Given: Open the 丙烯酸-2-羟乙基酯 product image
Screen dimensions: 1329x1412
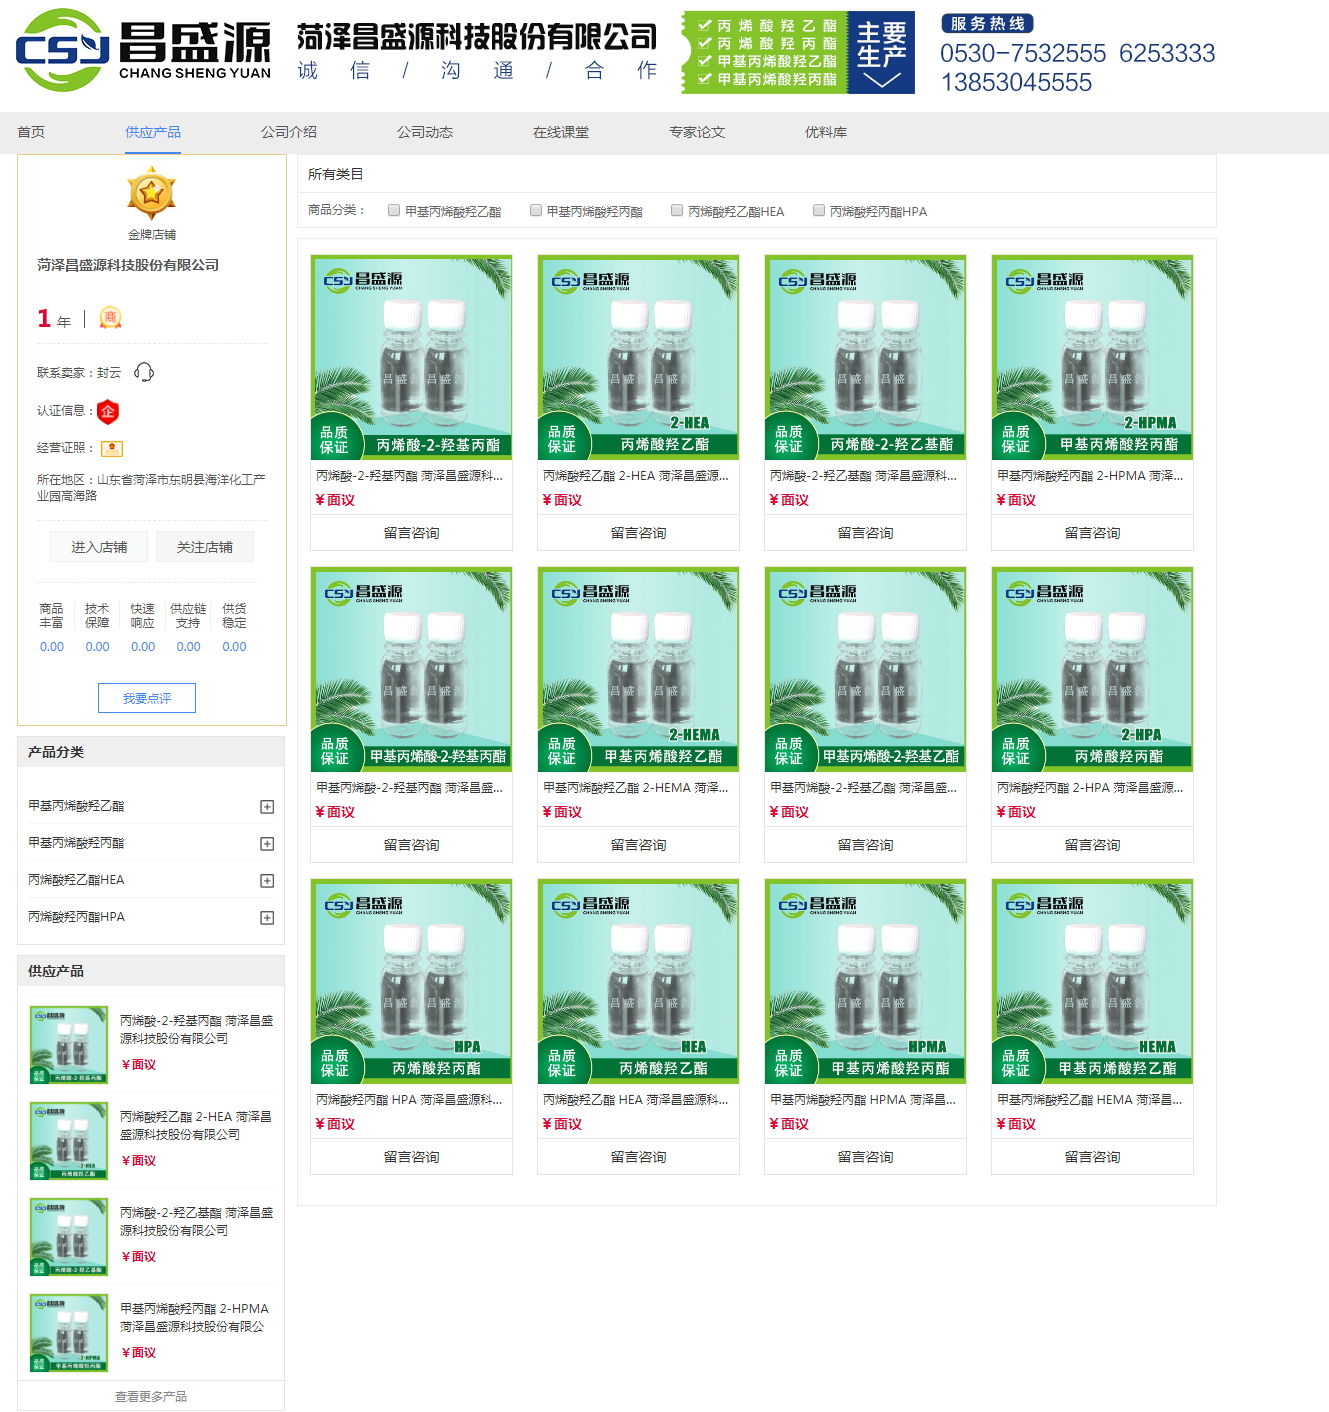Looking at the screenshot, I should click(866, 357).
